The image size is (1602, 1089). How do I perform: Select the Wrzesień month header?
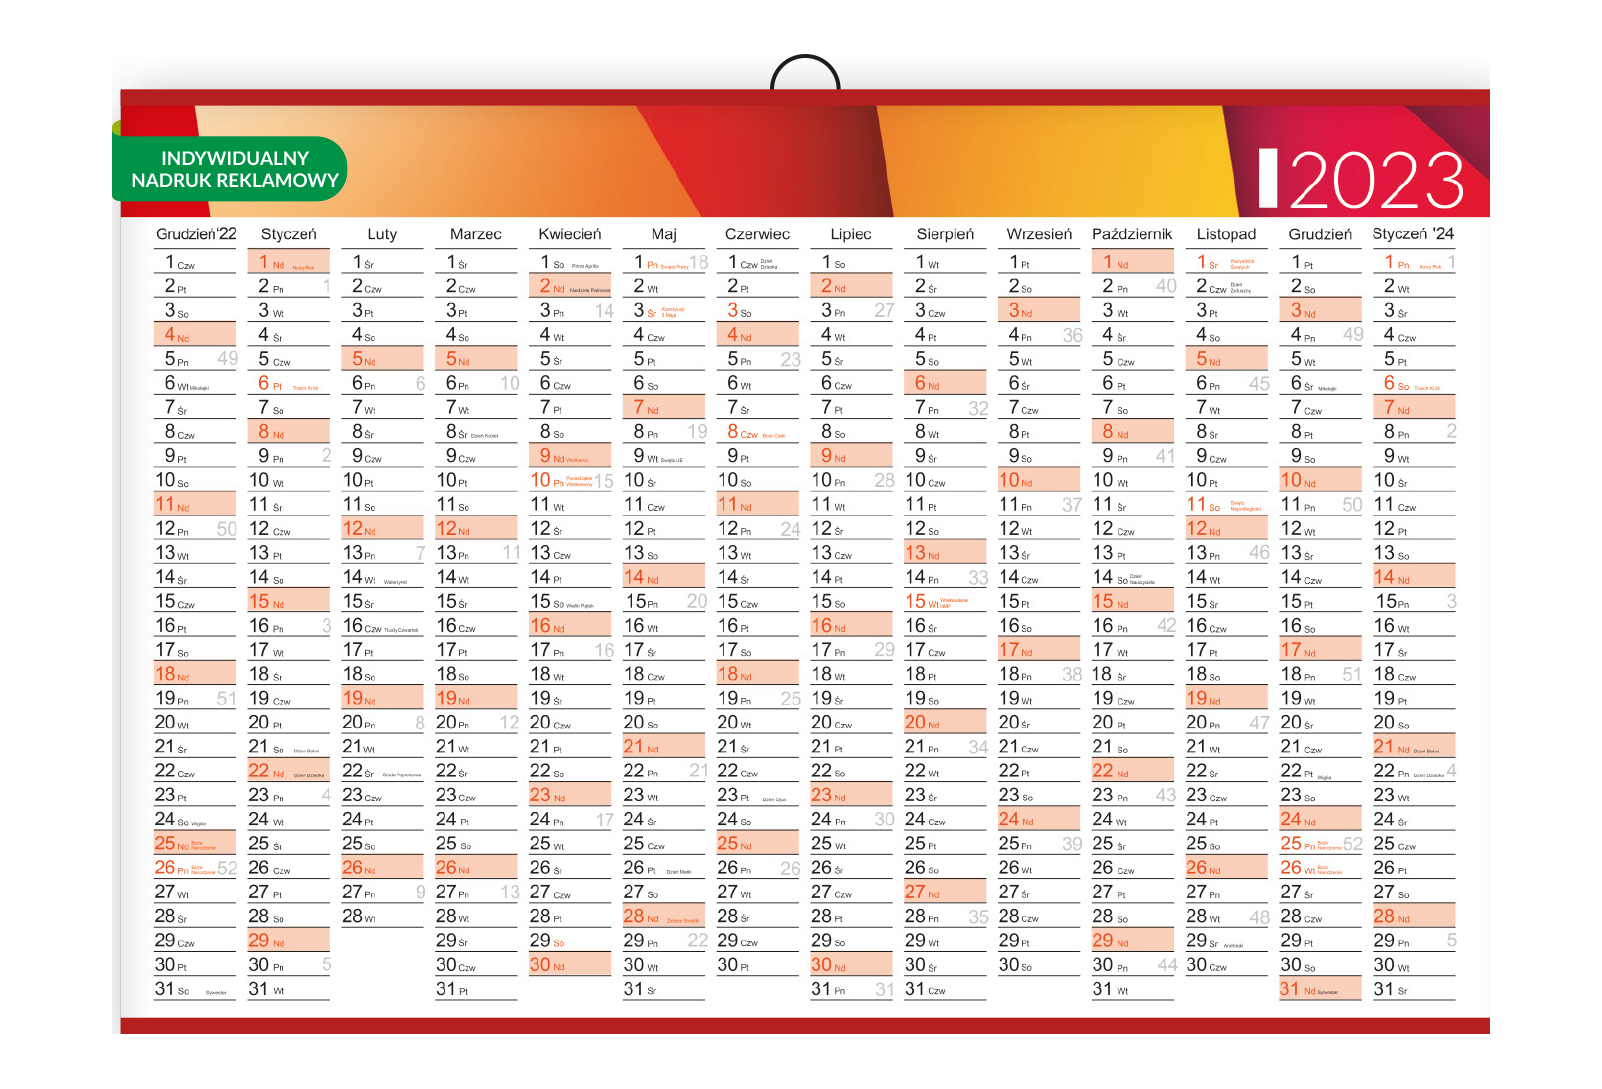pyautogui.click(x=1039, y=234)
